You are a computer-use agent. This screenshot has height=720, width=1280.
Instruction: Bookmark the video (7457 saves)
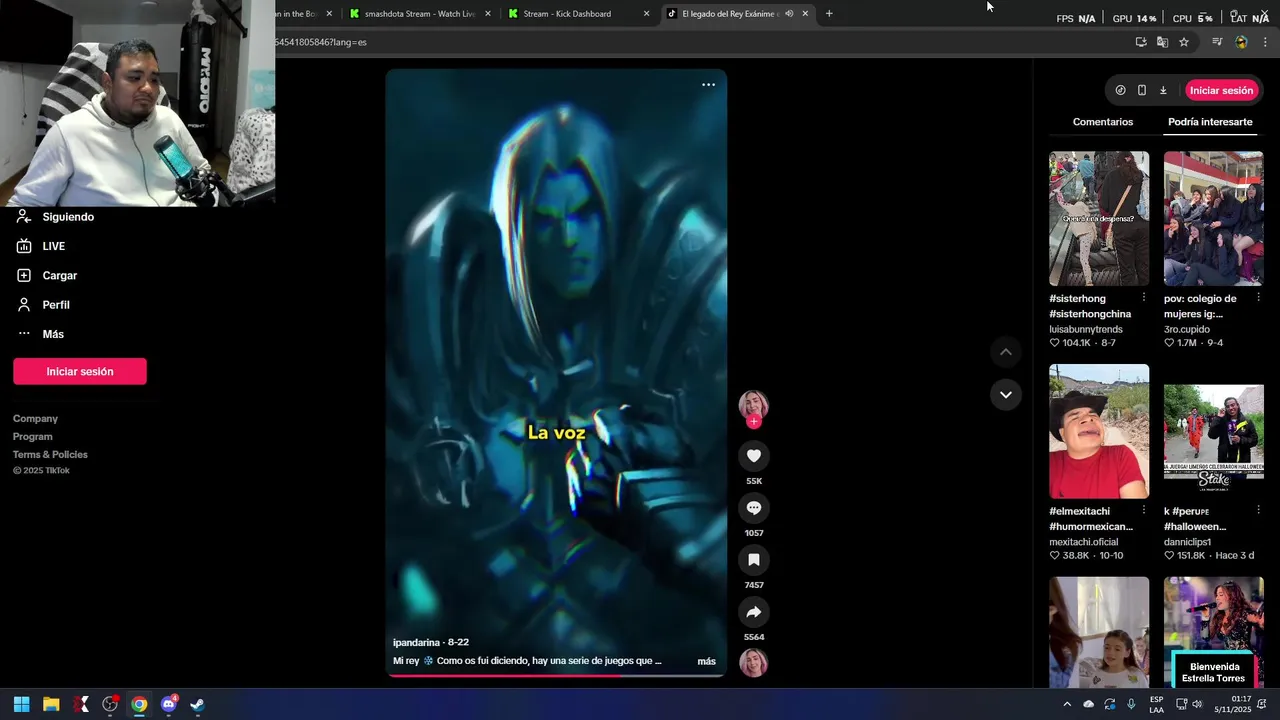point(754,560)
